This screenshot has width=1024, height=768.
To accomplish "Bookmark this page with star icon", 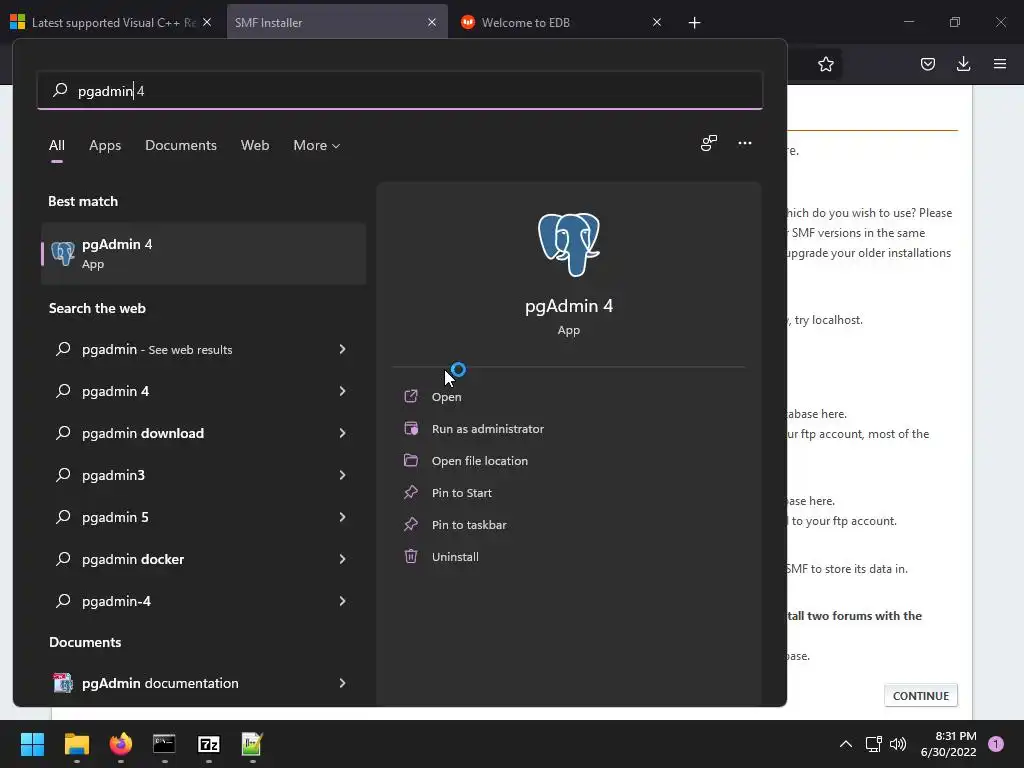I will click(x=825, y=64).
